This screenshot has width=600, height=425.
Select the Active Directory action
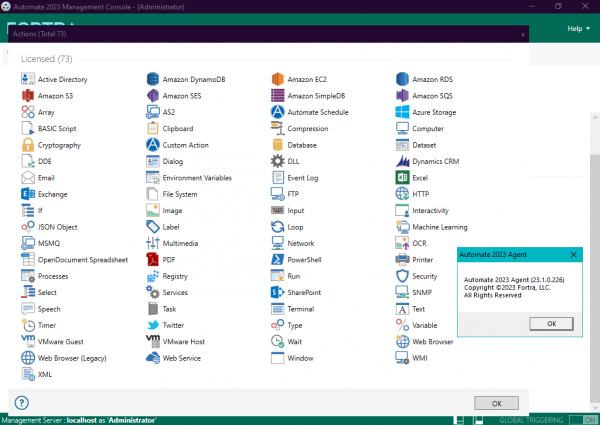[x=62, y=79]
